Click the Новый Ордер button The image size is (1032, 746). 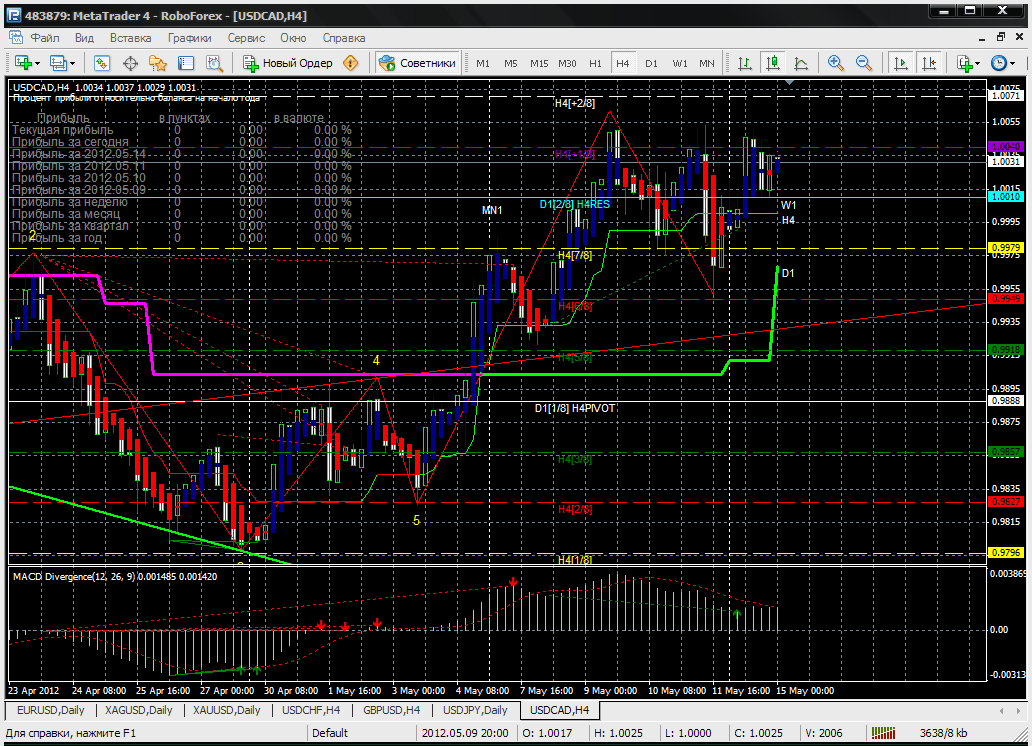click(x=288, y=63)
